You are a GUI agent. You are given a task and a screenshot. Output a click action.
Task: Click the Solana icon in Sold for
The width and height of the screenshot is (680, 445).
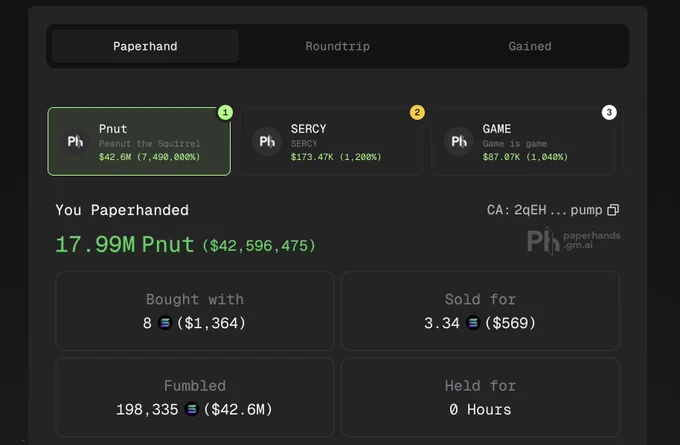pyautogui.click(x=473, y=323)
